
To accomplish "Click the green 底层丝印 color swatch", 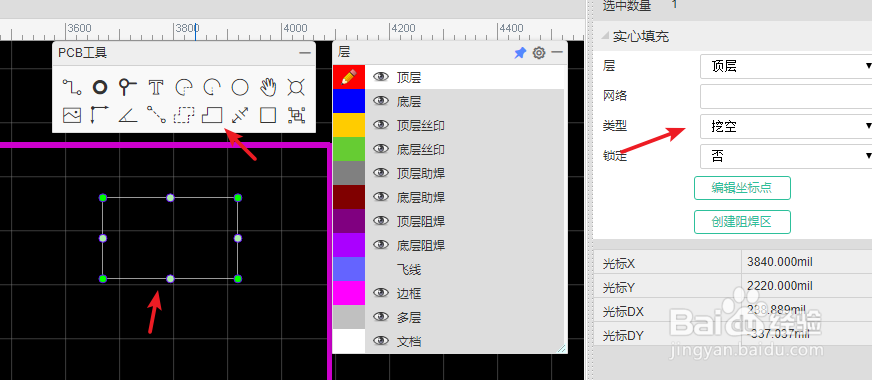I will pyautogui.click(x=349, y=149).
